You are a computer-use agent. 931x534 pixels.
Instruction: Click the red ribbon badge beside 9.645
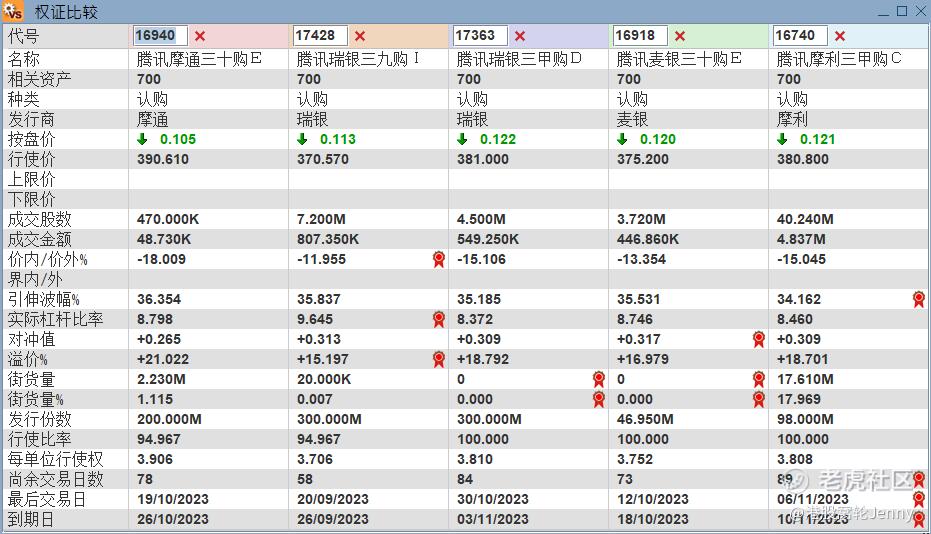[439, 320]
